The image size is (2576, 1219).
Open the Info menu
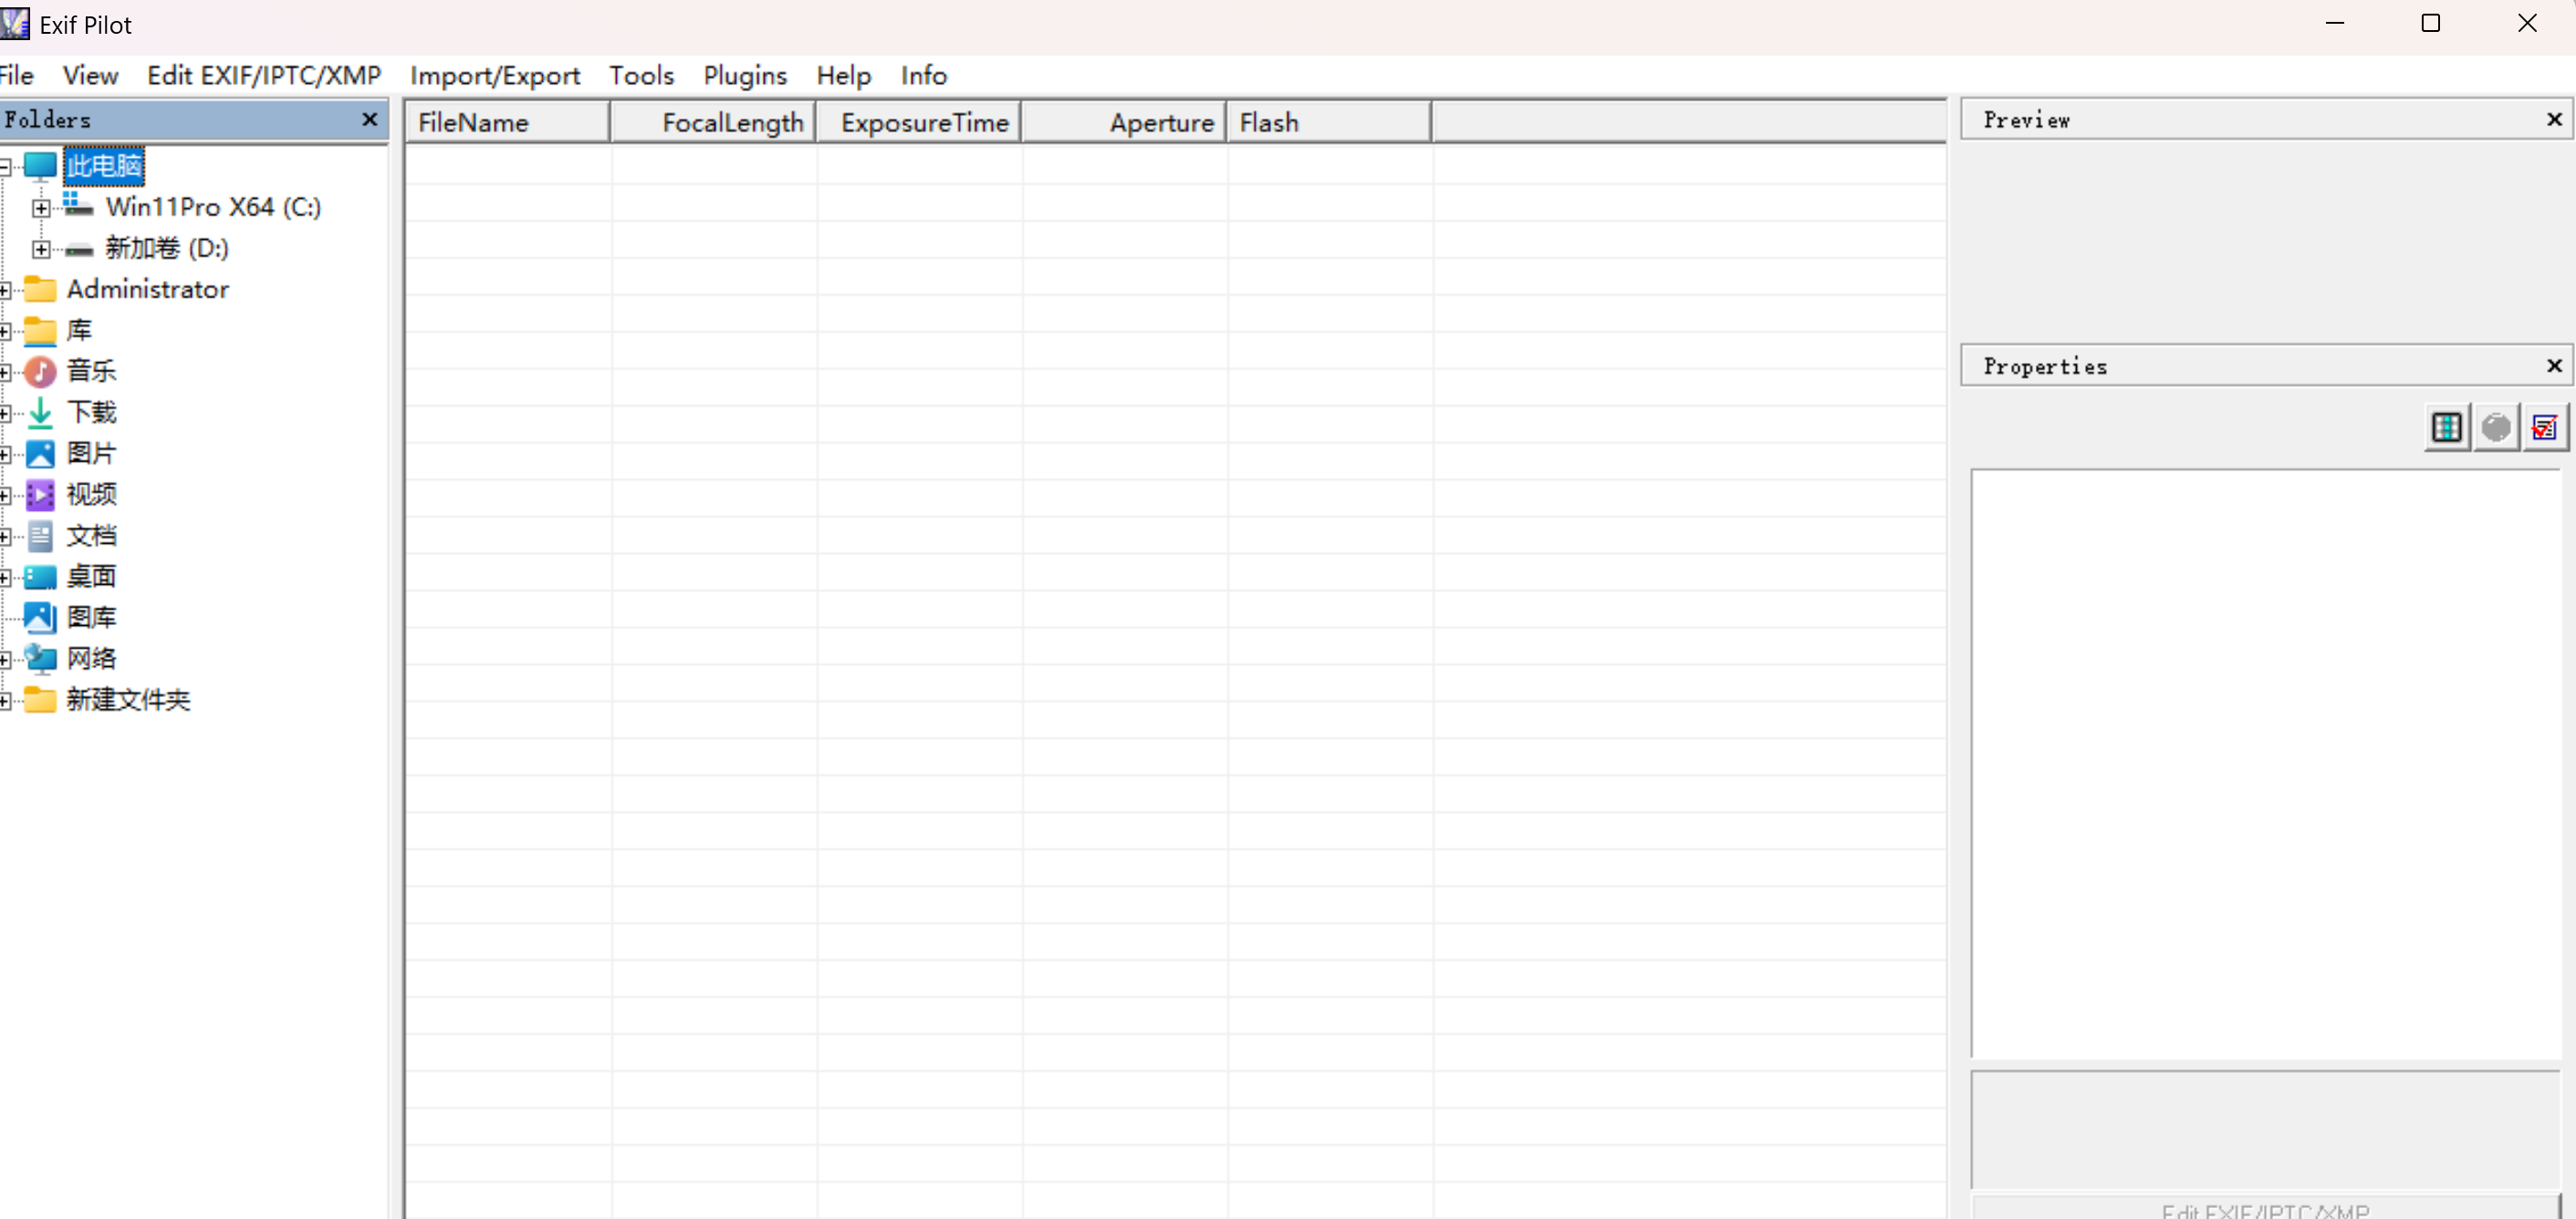coord(923,75)
